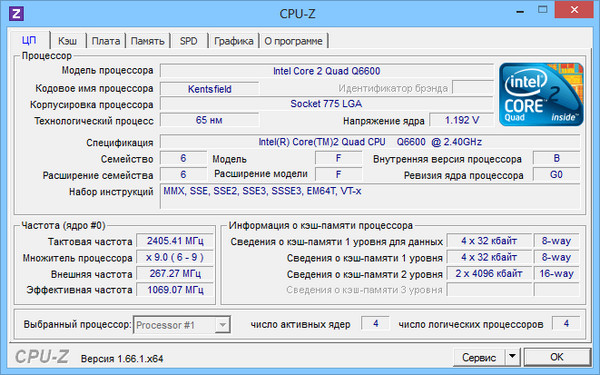Open the Кэш tab

67,41
